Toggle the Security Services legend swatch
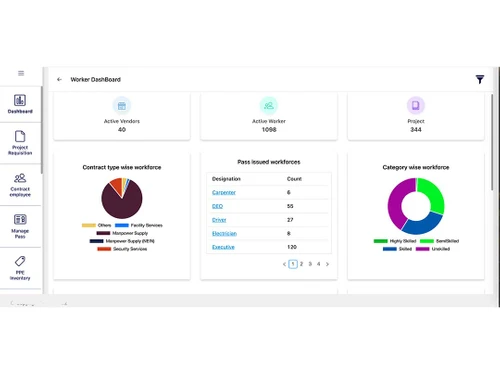 (104, 249)
